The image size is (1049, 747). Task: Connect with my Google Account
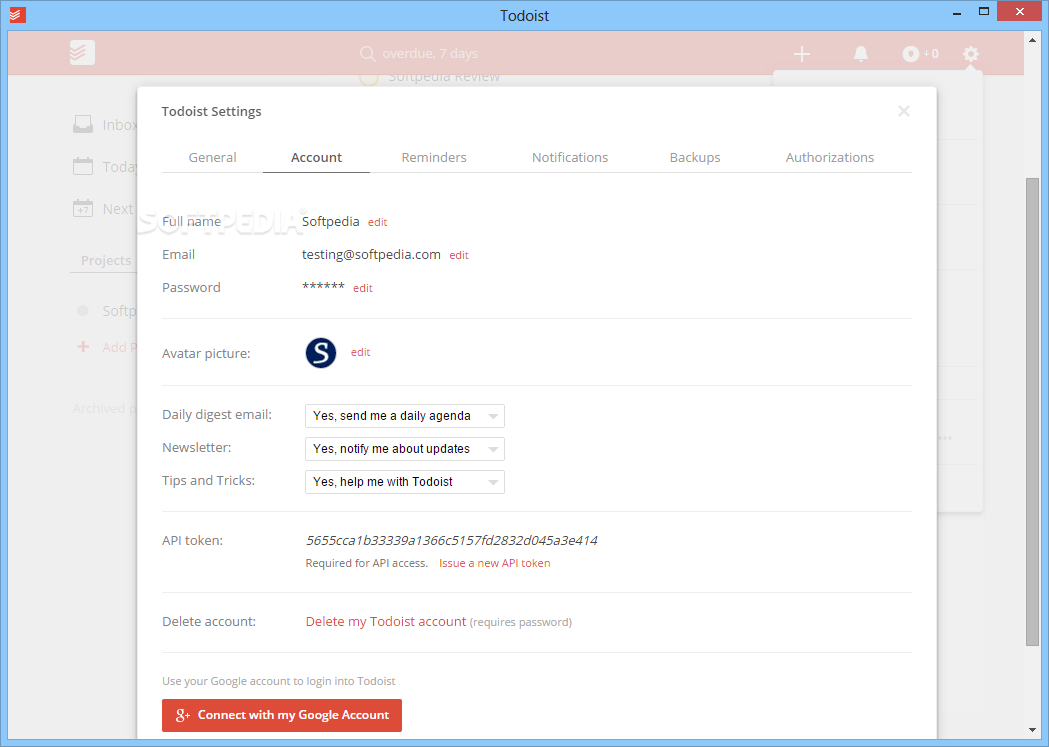(x=282, y=715)
